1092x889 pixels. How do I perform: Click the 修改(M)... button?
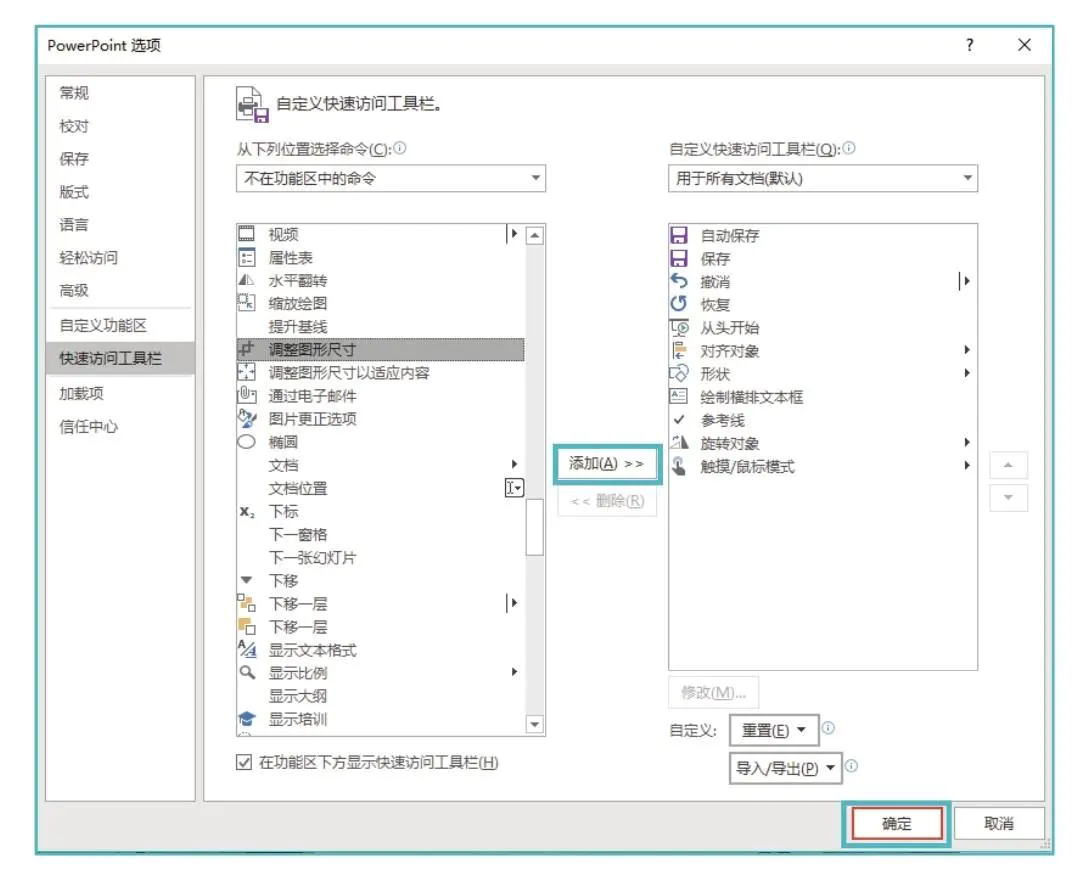click(x=713, y=692)
